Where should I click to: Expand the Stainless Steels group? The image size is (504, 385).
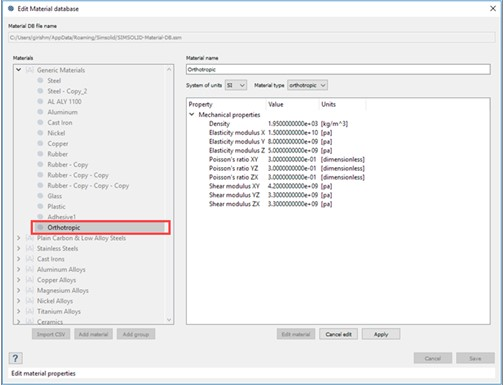click(x=19, y=248)
